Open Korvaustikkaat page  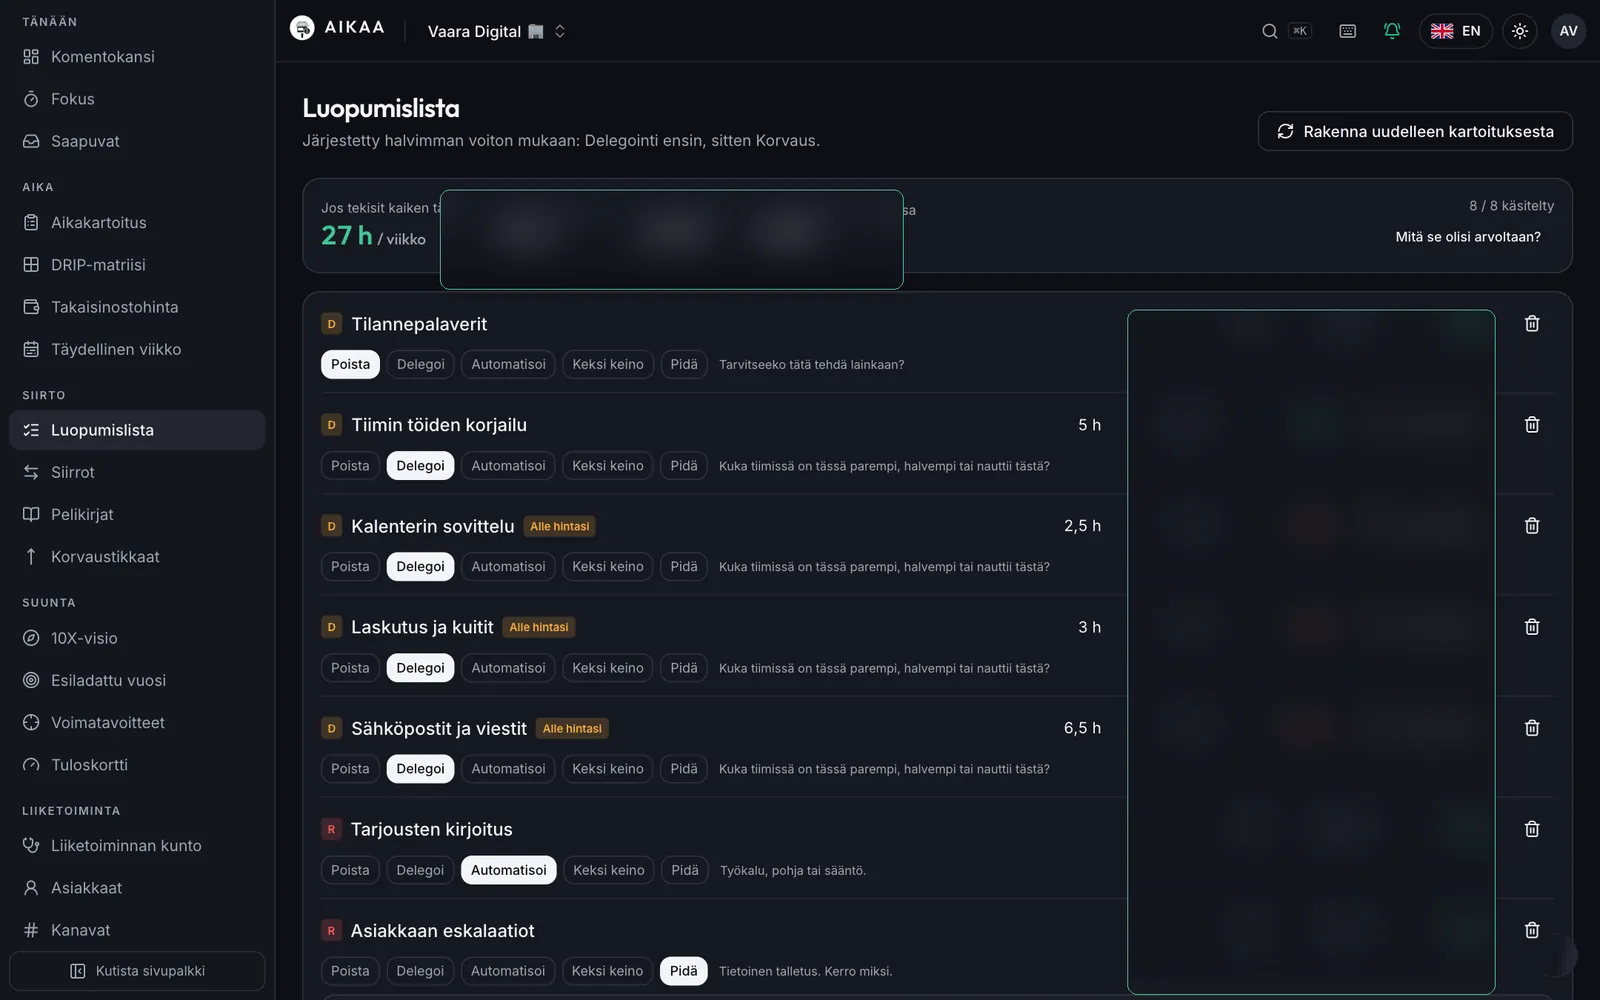137,557
